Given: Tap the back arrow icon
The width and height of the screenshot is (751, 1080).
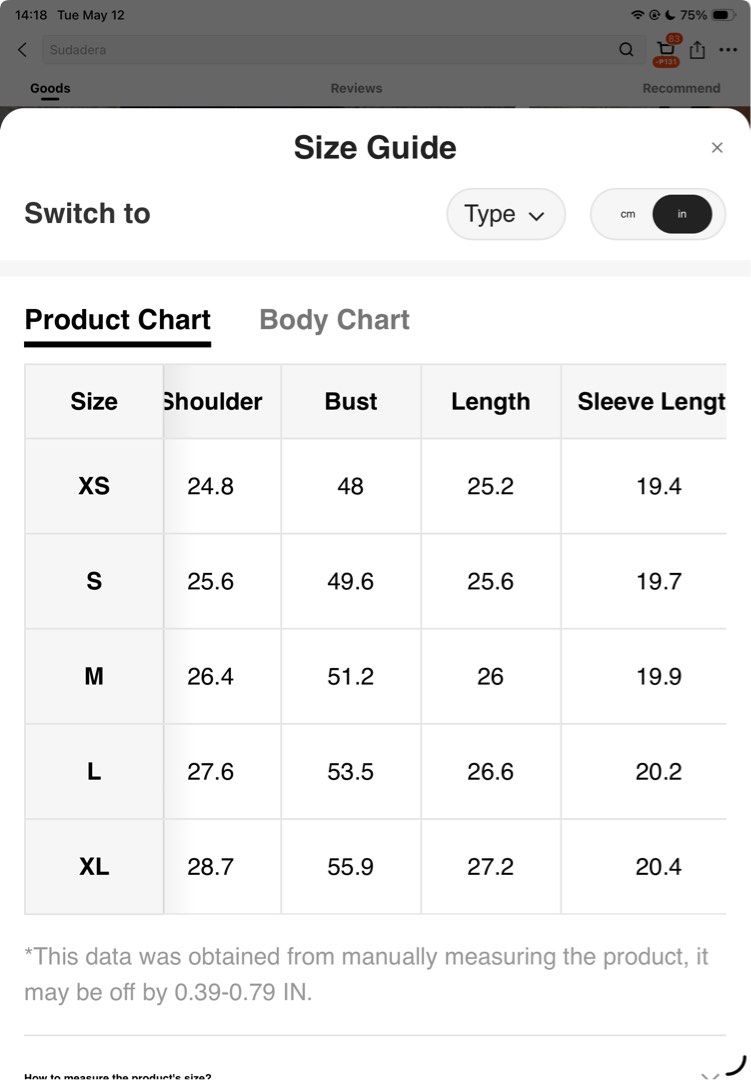Looking at the screenshot, I should coord(23,50).
